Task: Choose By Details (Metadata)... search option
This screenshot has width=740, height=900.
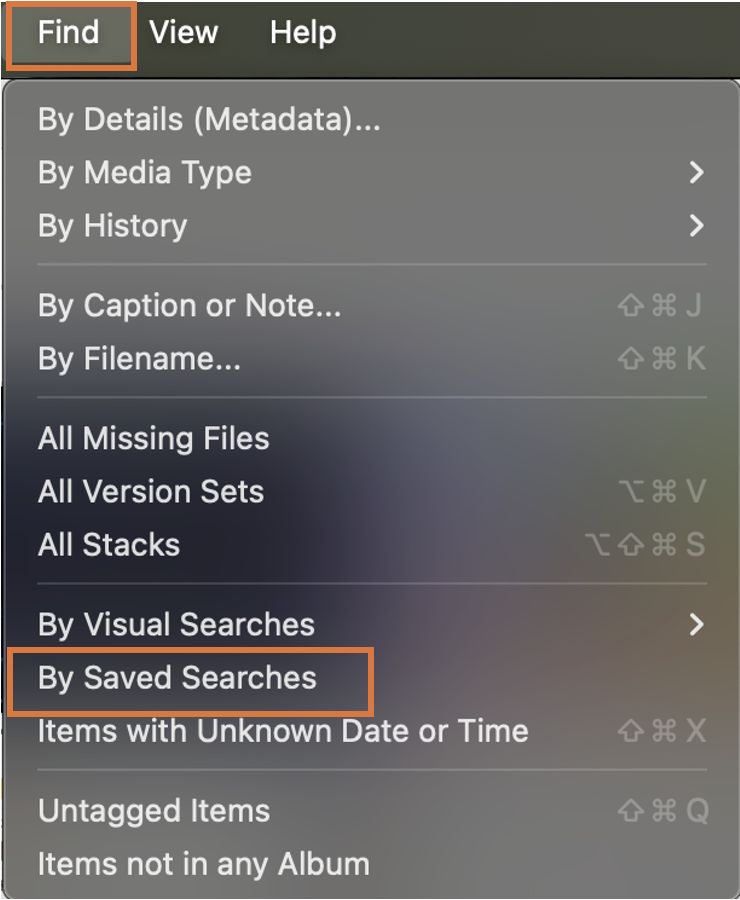Action: 209,120
